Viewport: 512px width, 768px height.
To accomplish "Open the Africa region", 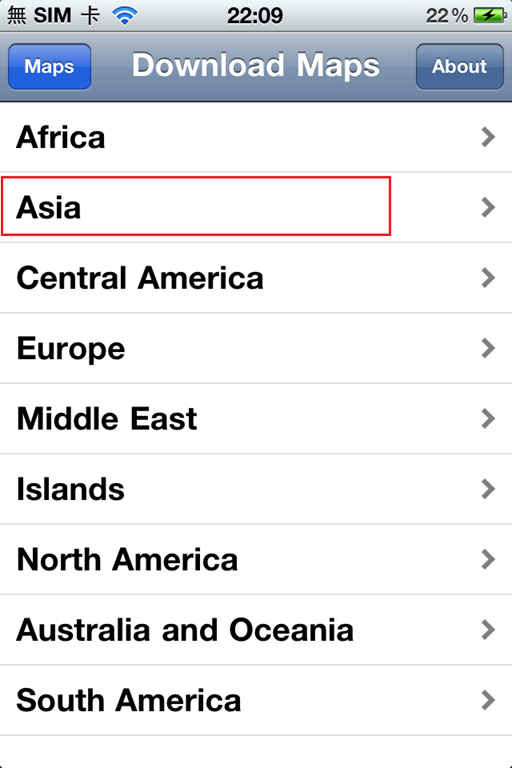I will (x=256, y=137).
